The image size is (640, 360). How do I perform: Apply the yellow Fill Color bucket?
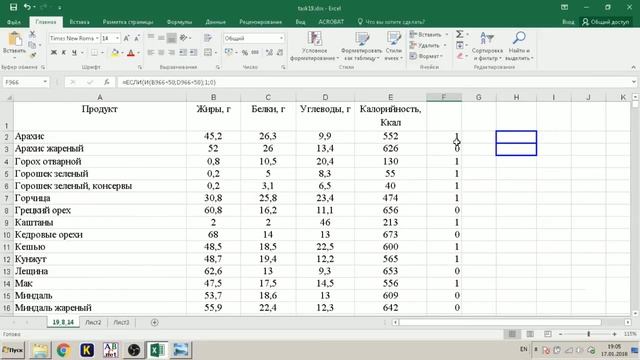tap(115, 52)
